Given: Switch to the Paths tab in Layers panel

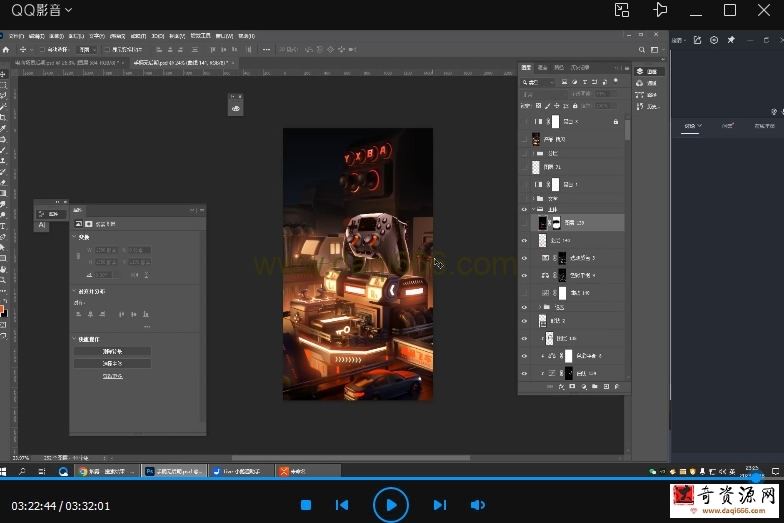Looking at the screenshot, I should 559,68.
